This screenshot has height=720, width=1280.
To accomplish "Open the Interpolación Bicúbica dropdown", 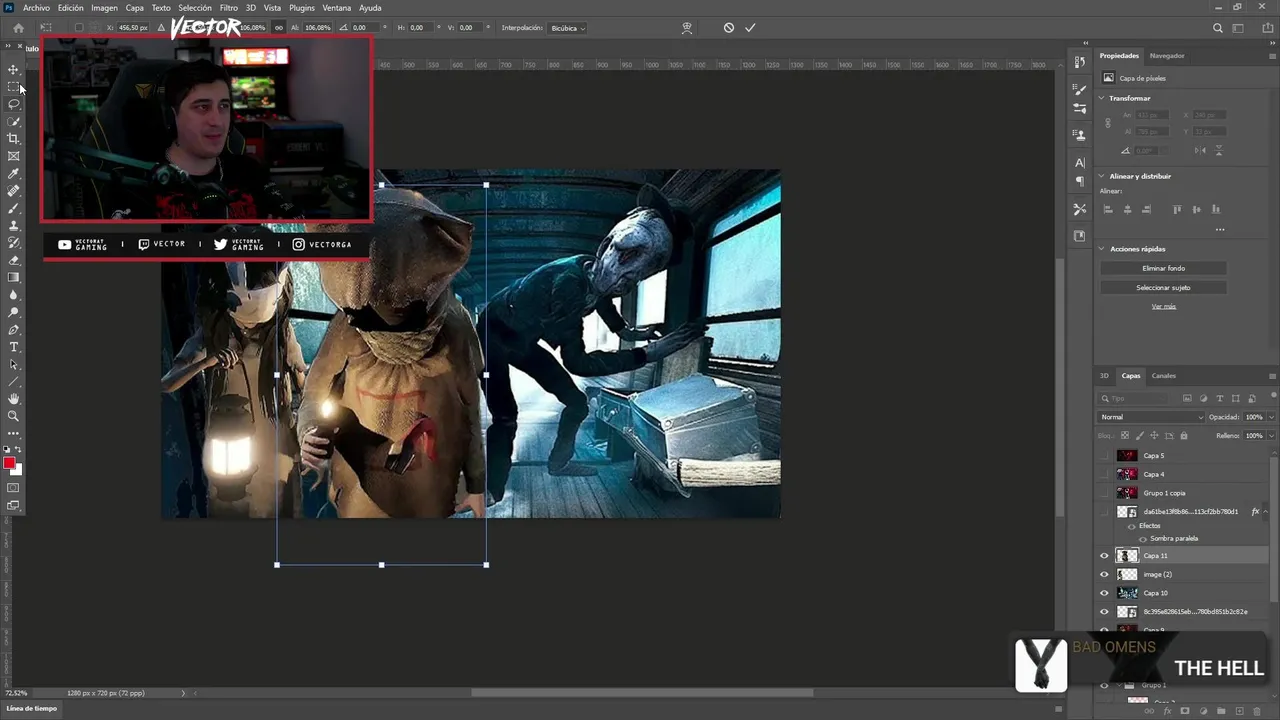I will pos(568,28).
